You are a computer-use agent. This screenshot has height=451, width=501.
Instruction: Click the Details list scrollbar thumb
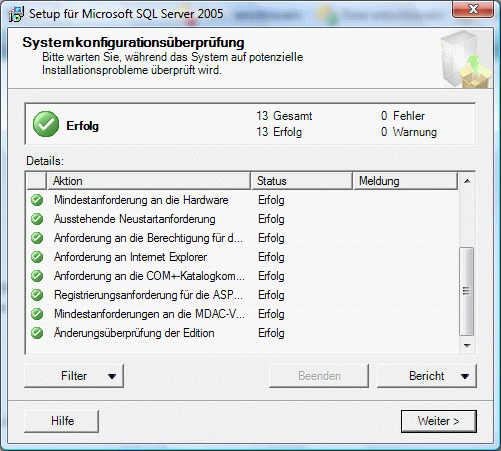click(467, 291)
